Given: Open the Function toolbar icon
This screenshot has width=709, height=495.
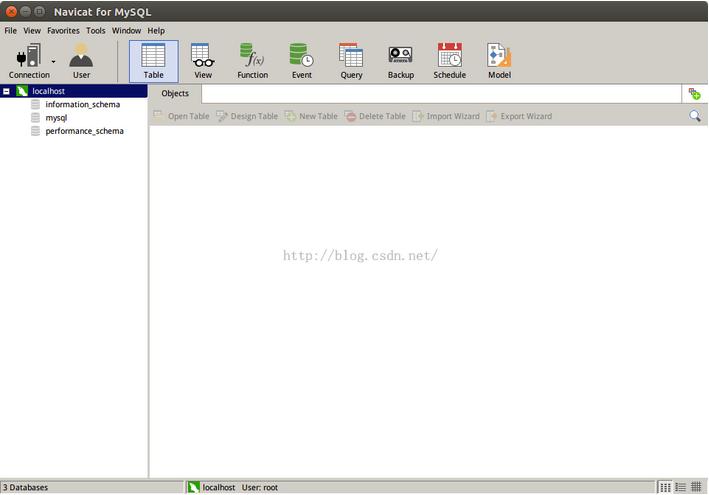Looking at the screenshot, I should tap(252, 61).
